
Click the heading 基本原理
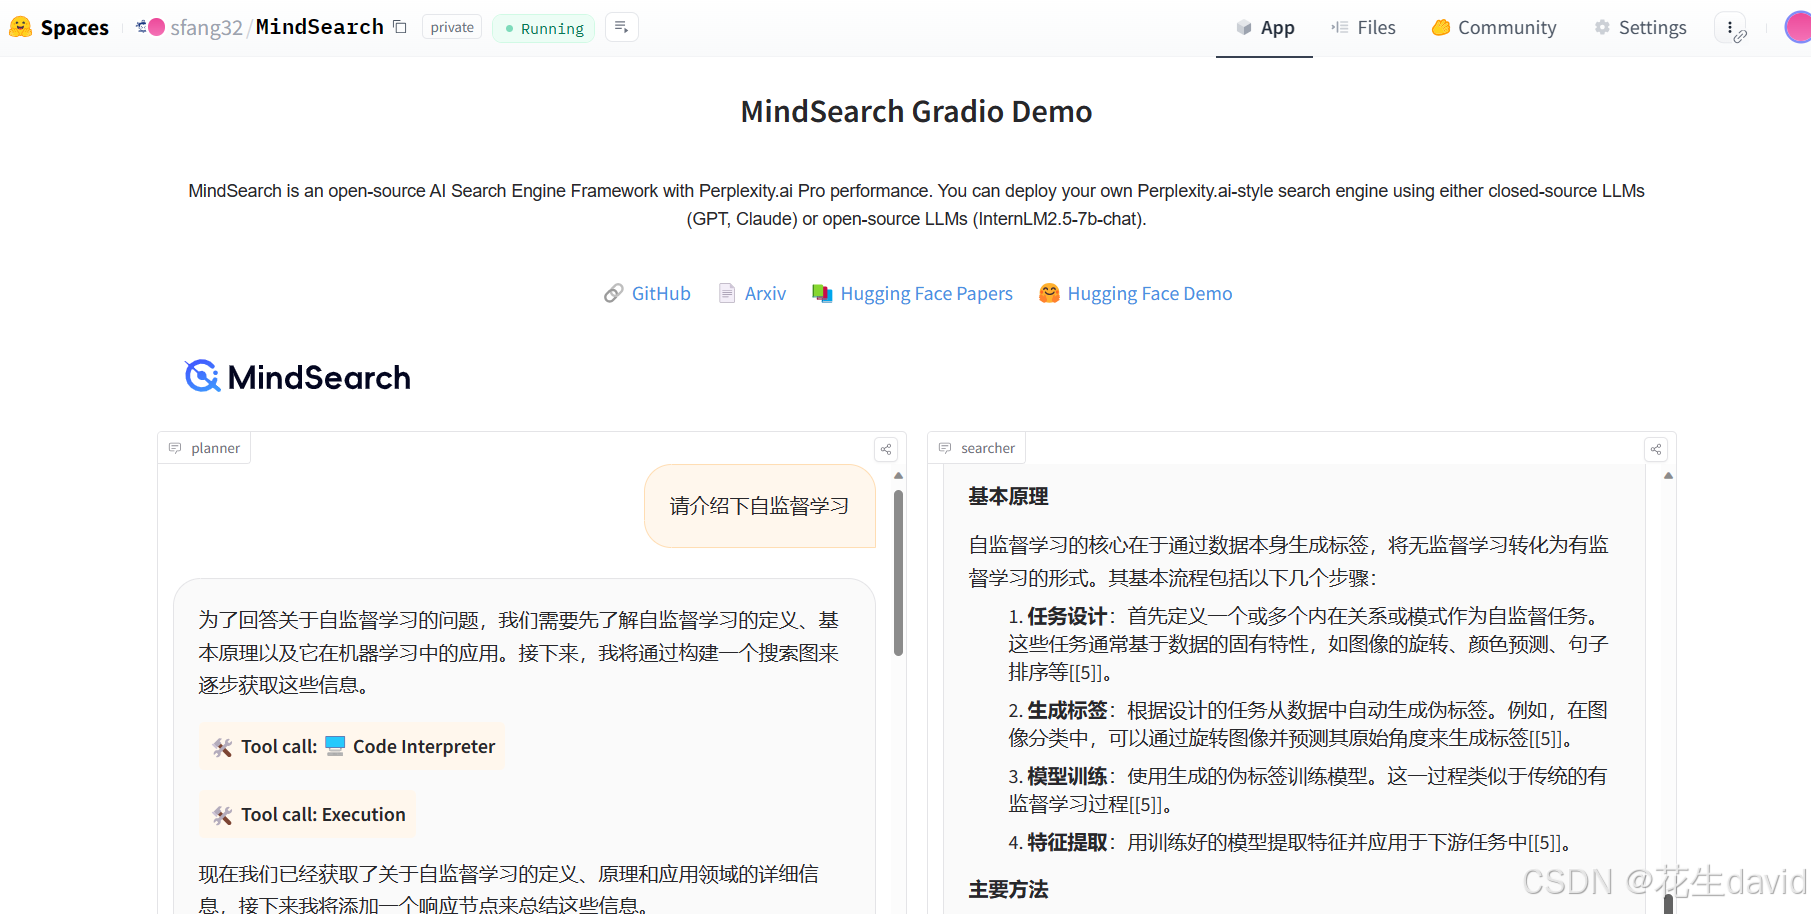pyautogui.click(x=1008, y=496)
